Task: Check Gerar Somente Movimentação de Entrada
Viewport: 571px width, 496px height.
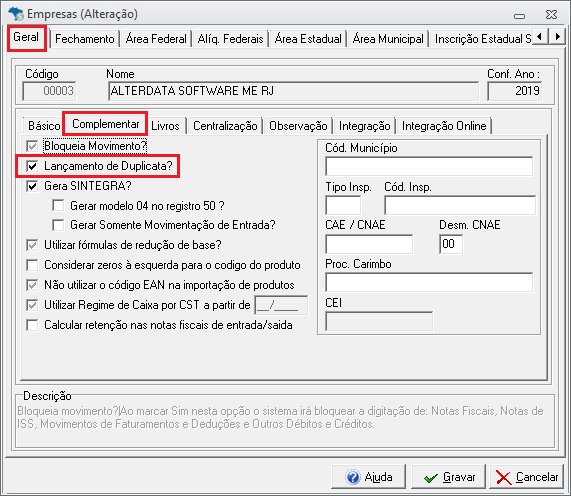Action: (x=58, y=225)
